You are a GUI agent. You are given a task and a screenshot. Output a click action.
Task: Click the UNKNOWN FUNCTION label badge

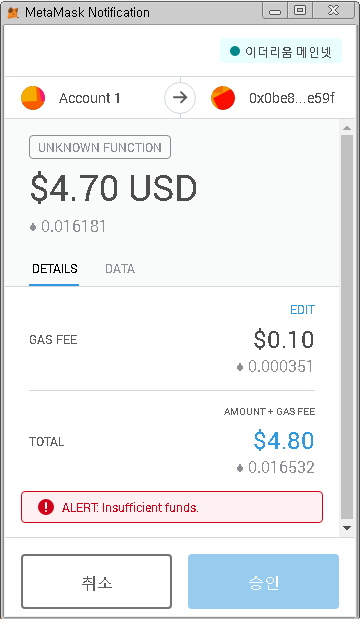click(x=100, y=148)
